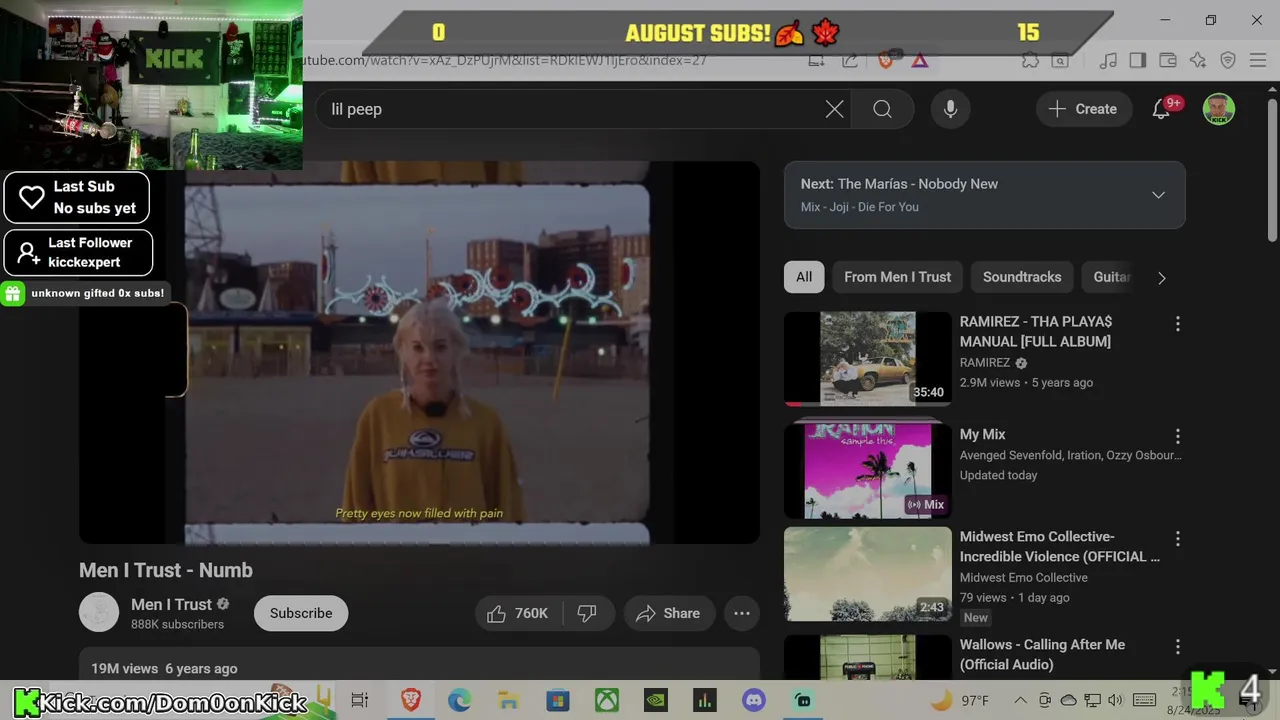1280x720 pixels.
Task: Open File Explorer from taskbar
Action: (x=508, y=701)
